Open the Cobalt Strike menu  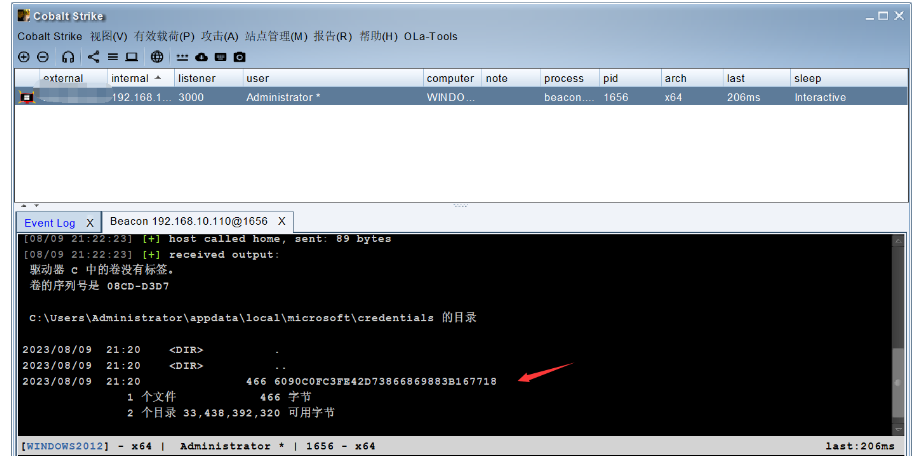[x=50, y=36]
